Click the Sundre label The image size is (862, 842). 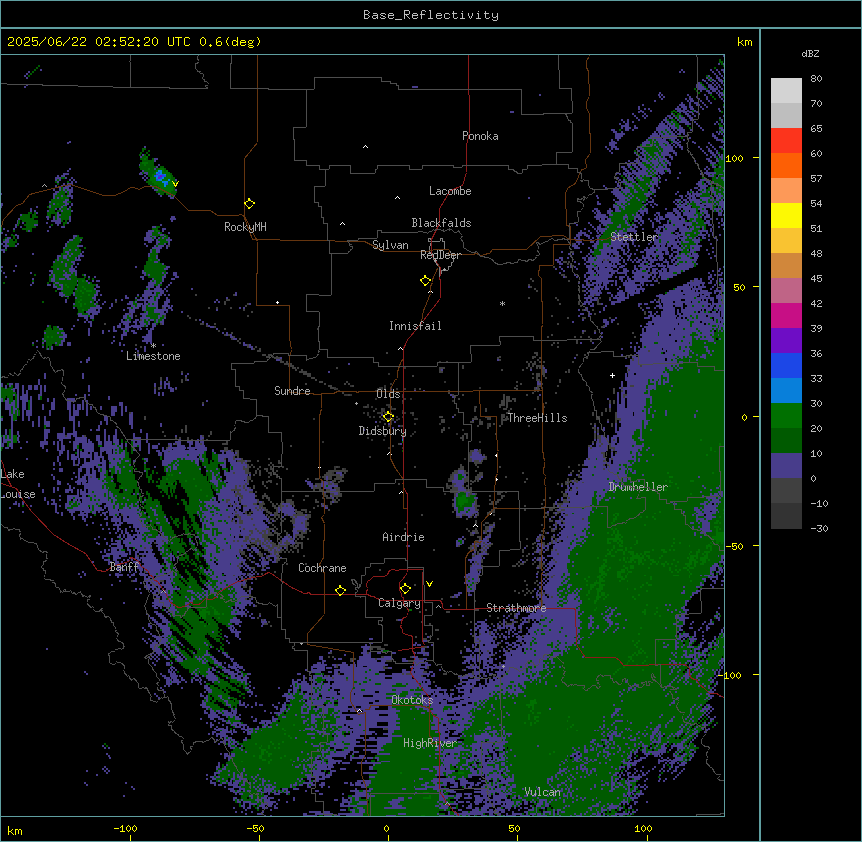point(292,391)
